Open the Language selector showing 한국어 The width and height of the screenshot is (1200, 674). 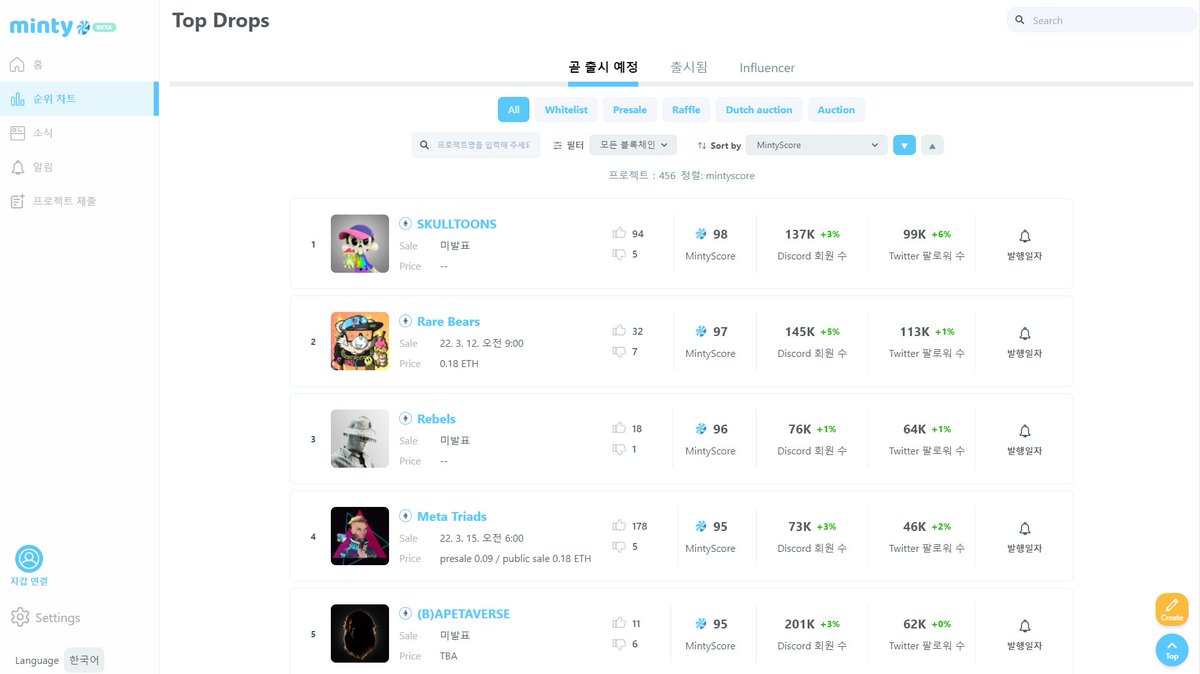tap(84, 660)
